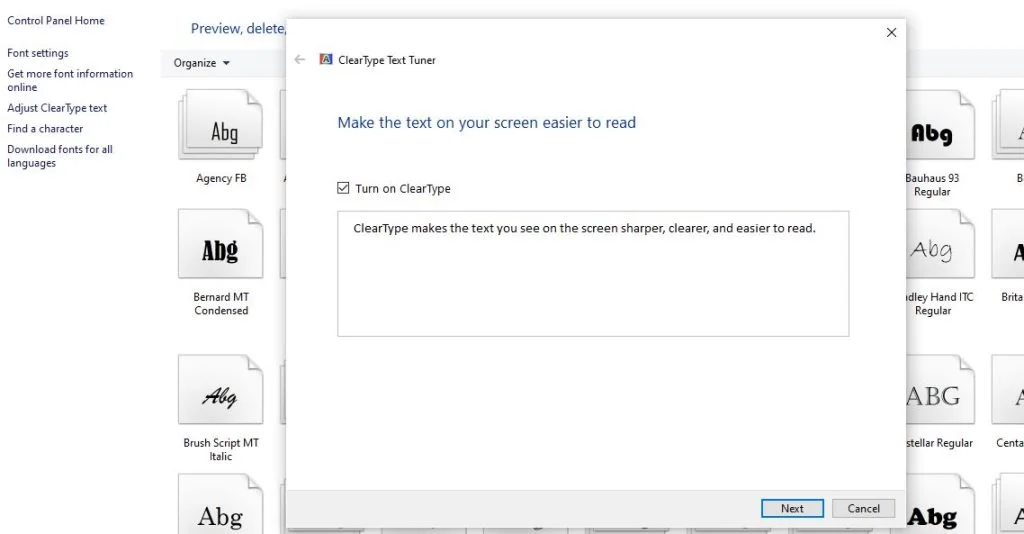Viewport: 1024px width, 534px height.
Task: Uncheck the Turn on ClearType checkbox
Action: tap(343, 188)
